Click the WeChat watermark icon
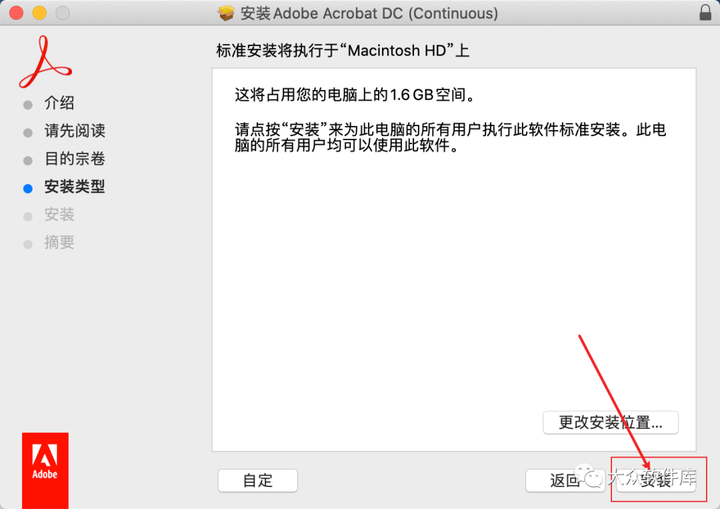 [x=590, y=476]
